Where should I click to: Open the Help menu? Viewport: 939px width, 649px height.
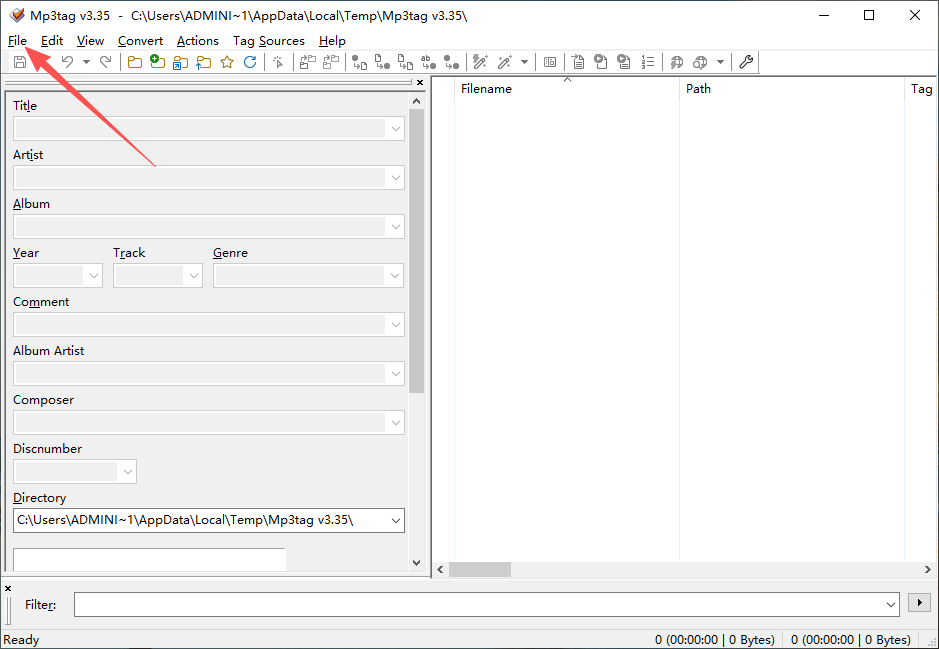coord(332,41)
